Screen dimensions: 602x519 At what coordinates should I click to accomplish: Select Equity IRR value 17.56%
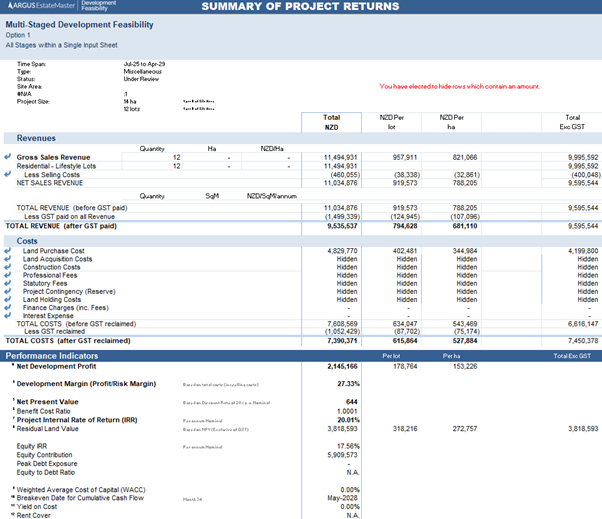coord(348,446)
